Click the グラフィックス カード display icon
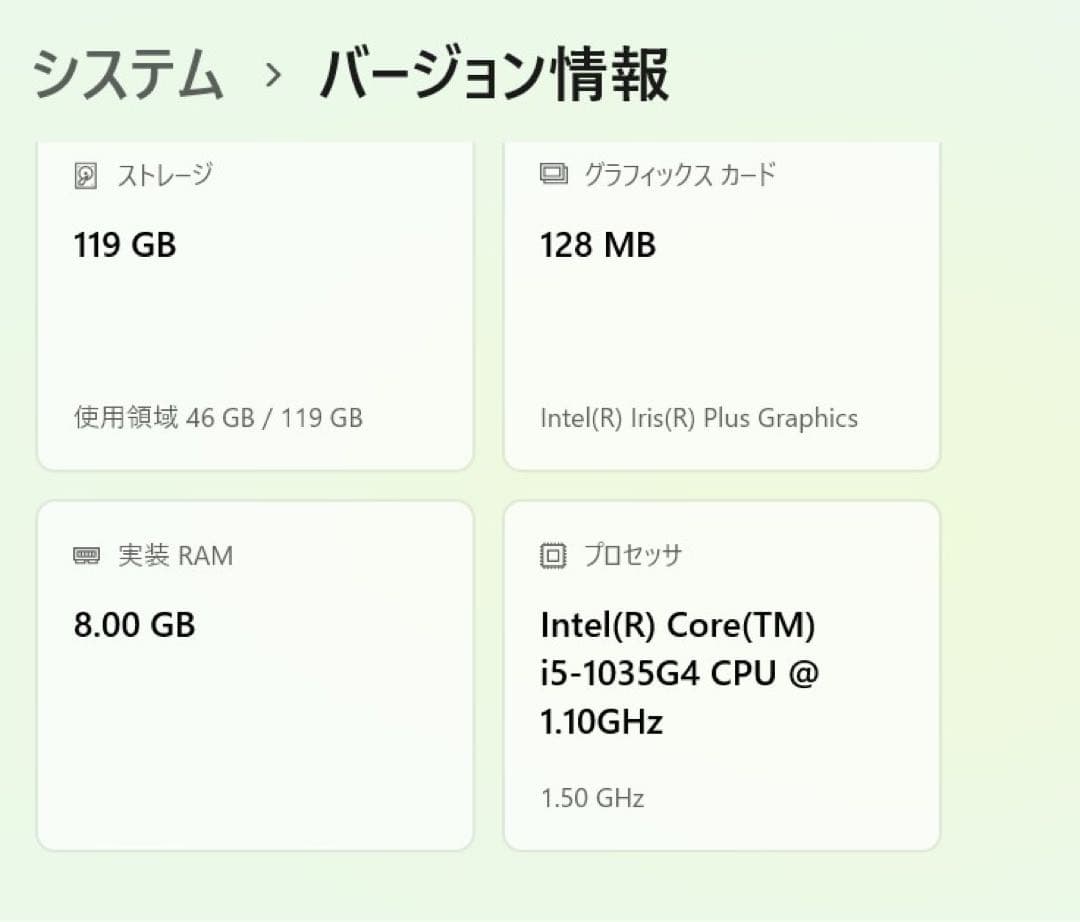 click(x=551, y=174)
